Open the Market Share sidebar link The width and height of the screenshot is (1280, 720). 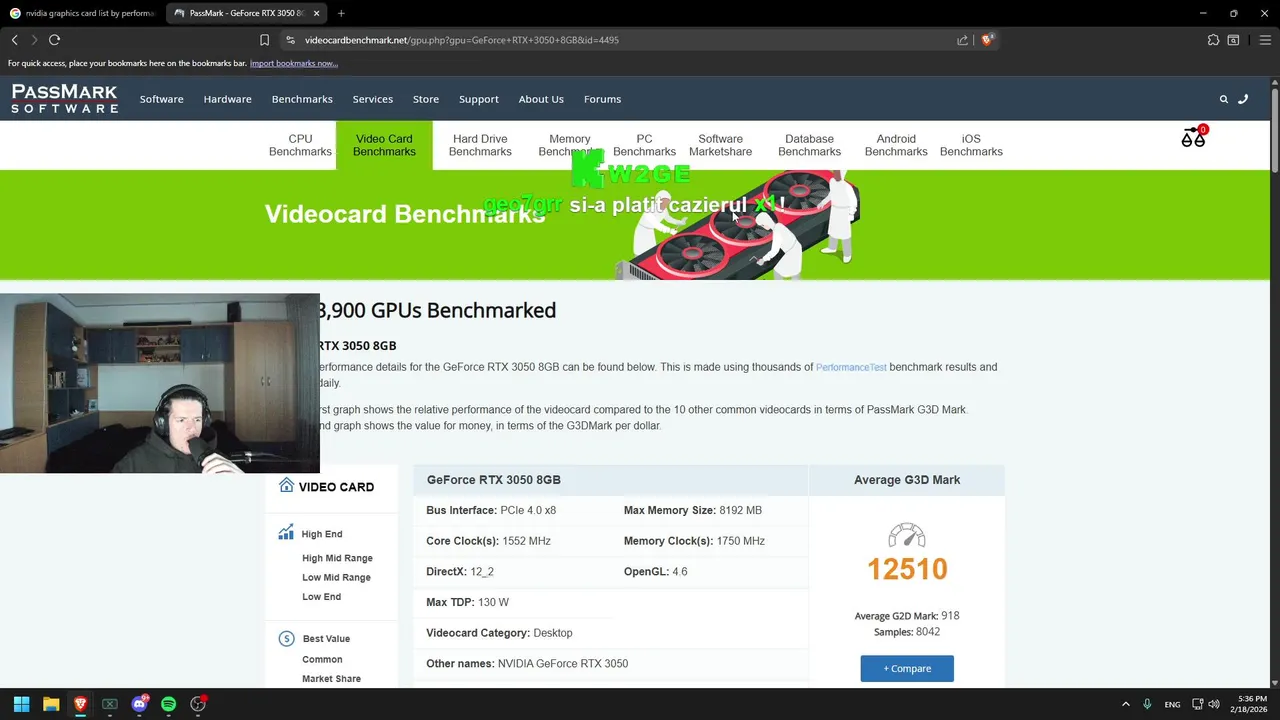pos(331,678)
